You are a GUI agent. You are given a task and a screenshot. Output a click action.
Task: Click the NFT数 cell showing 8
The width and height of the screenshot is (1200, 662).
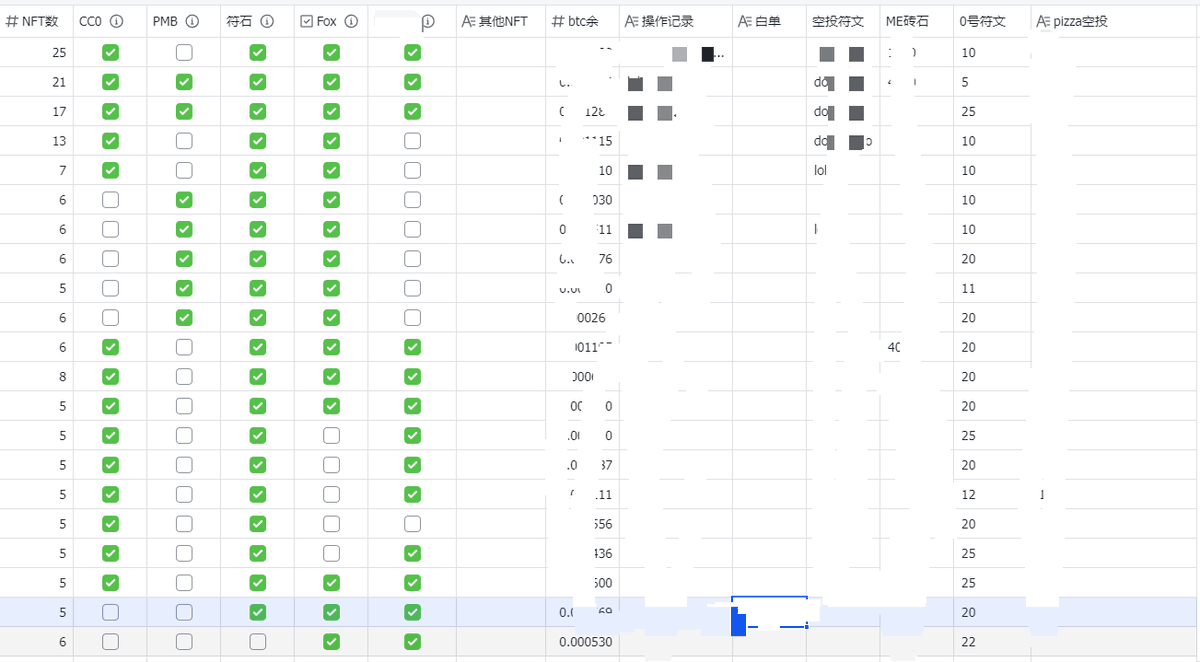pos(37,376)
